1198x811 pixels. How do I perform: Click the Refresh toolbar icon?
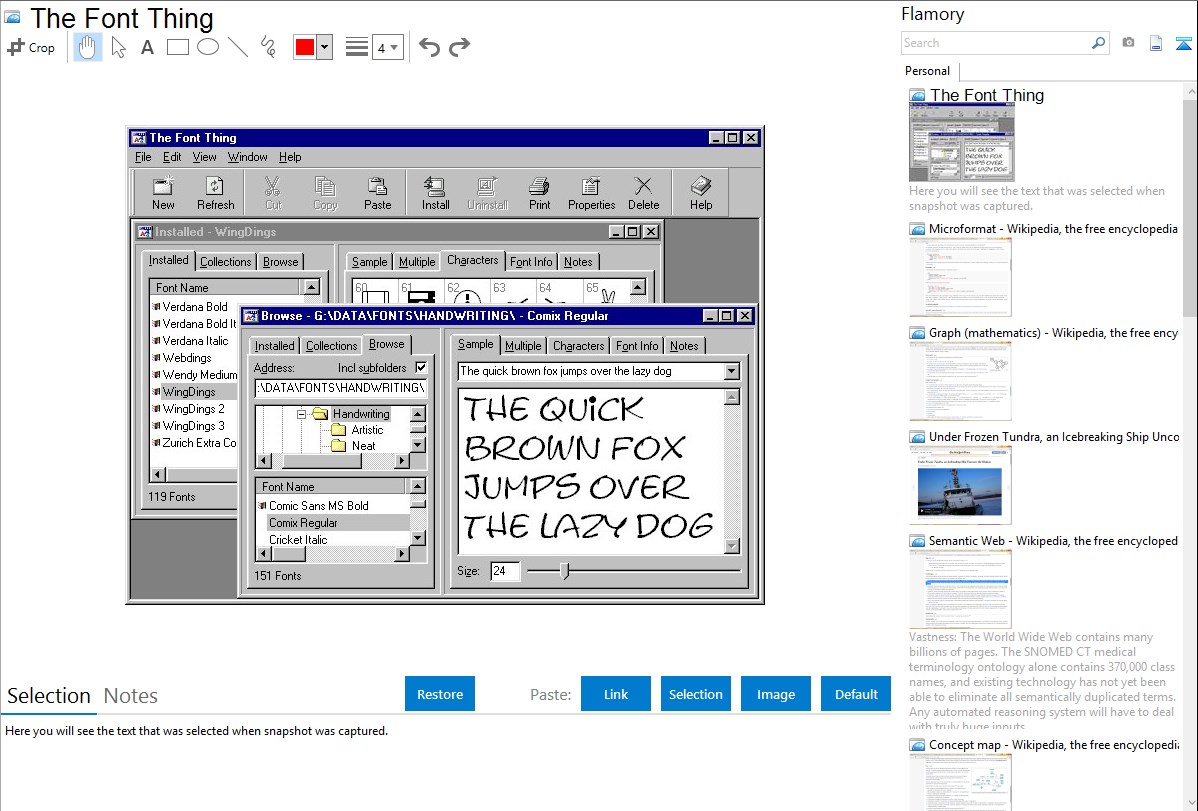click(215, 193)
